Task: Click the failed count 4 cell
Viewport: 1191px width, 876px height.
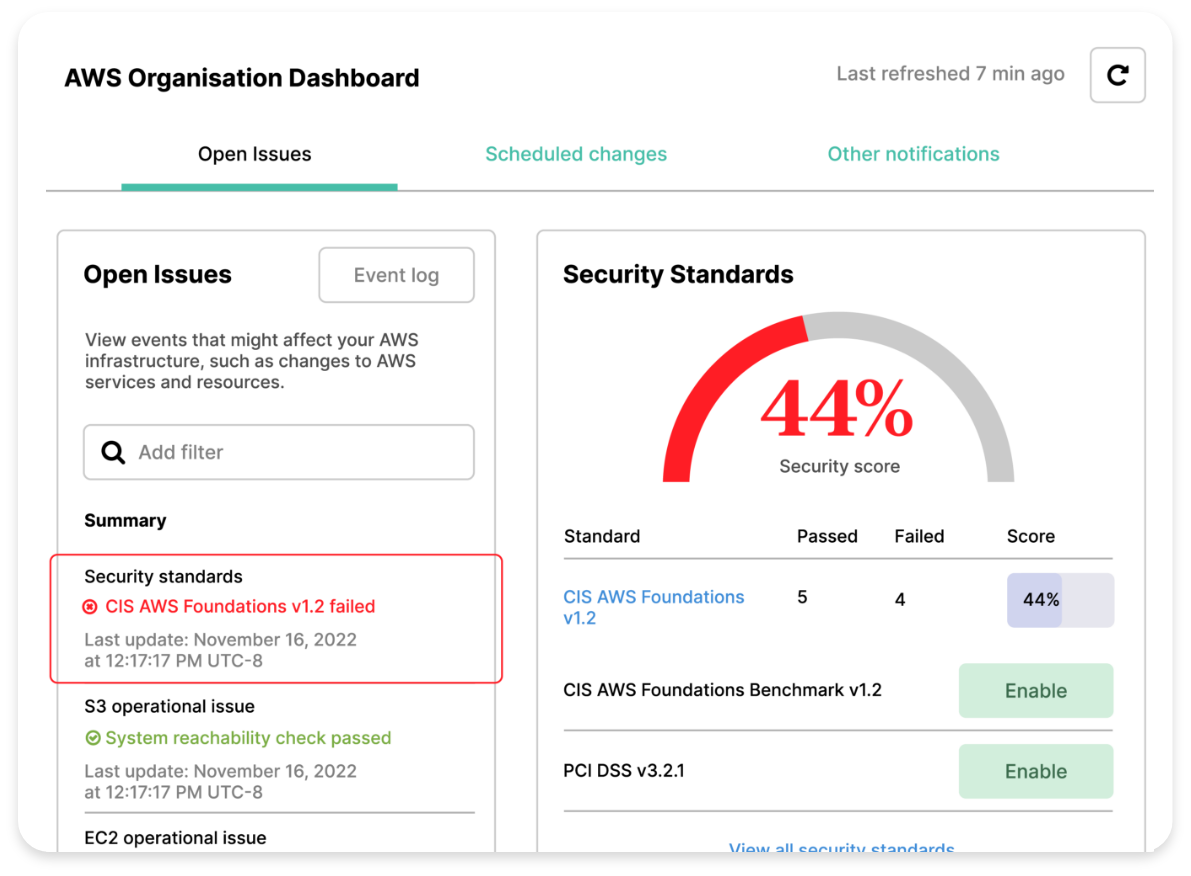Action: pyautogui.click(x=900, y=600)
